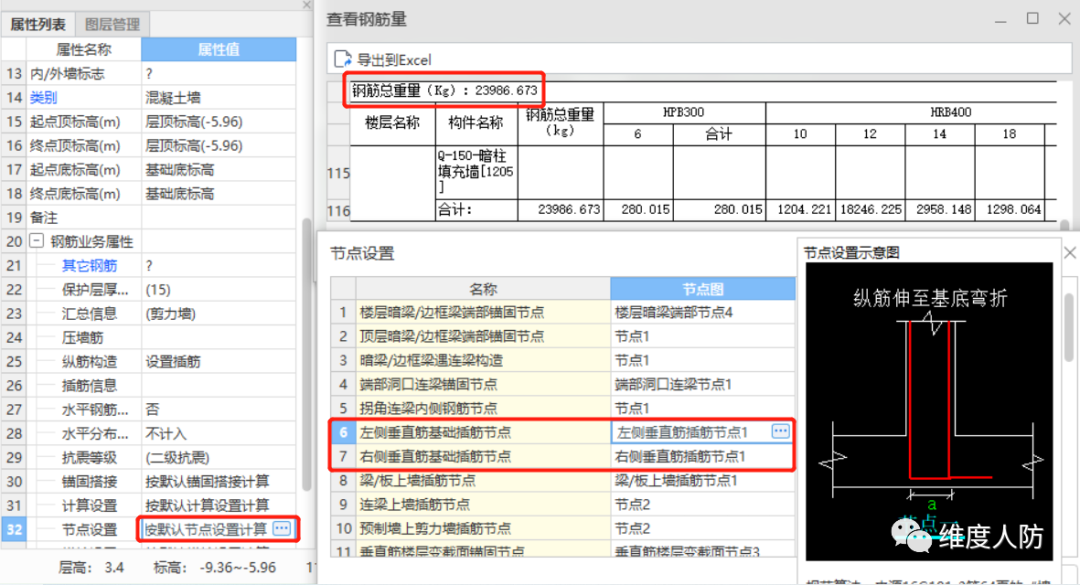Minimize the 查看钢筋量 window
Viewport: 1080px width, 585px height.
click(x=1001, y=20)
